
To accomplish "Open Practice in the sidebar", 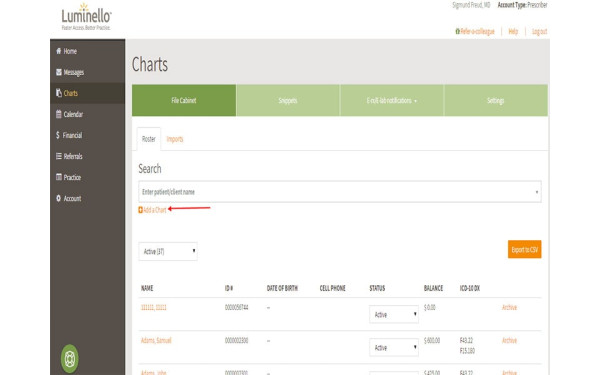I will point(87,177).
